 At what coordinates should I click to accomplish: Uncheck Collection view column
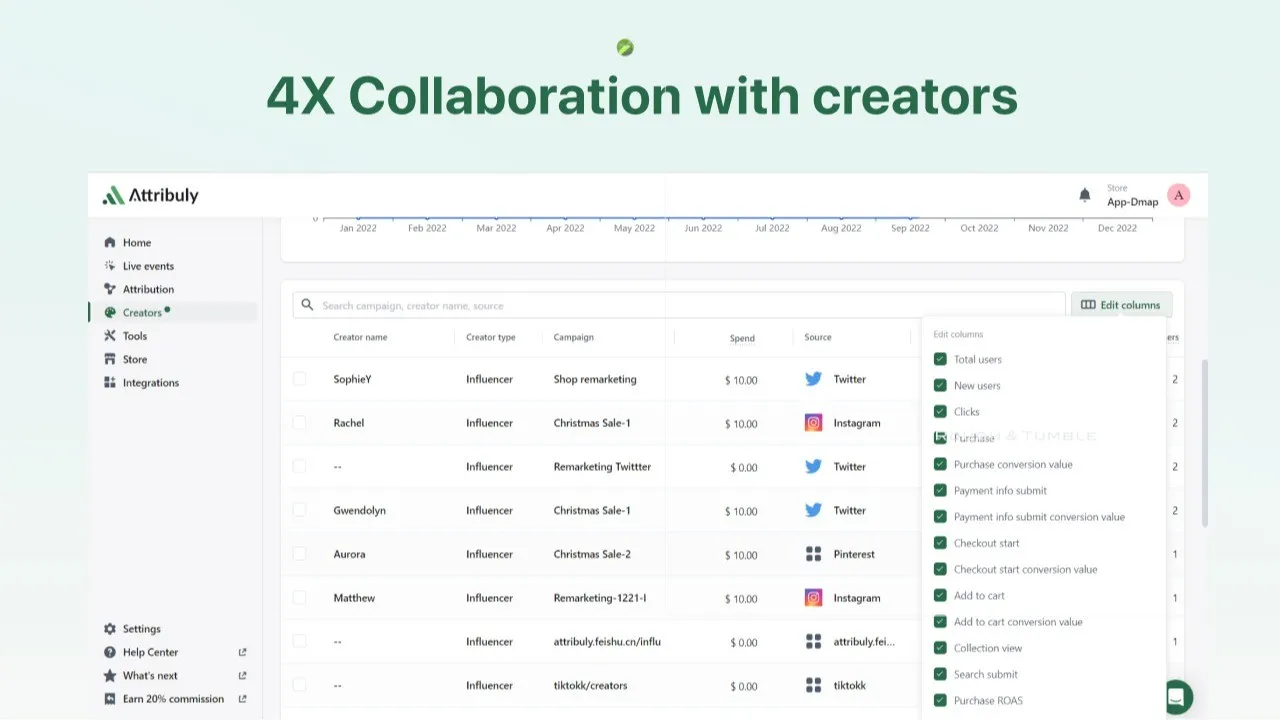[940, 648]
